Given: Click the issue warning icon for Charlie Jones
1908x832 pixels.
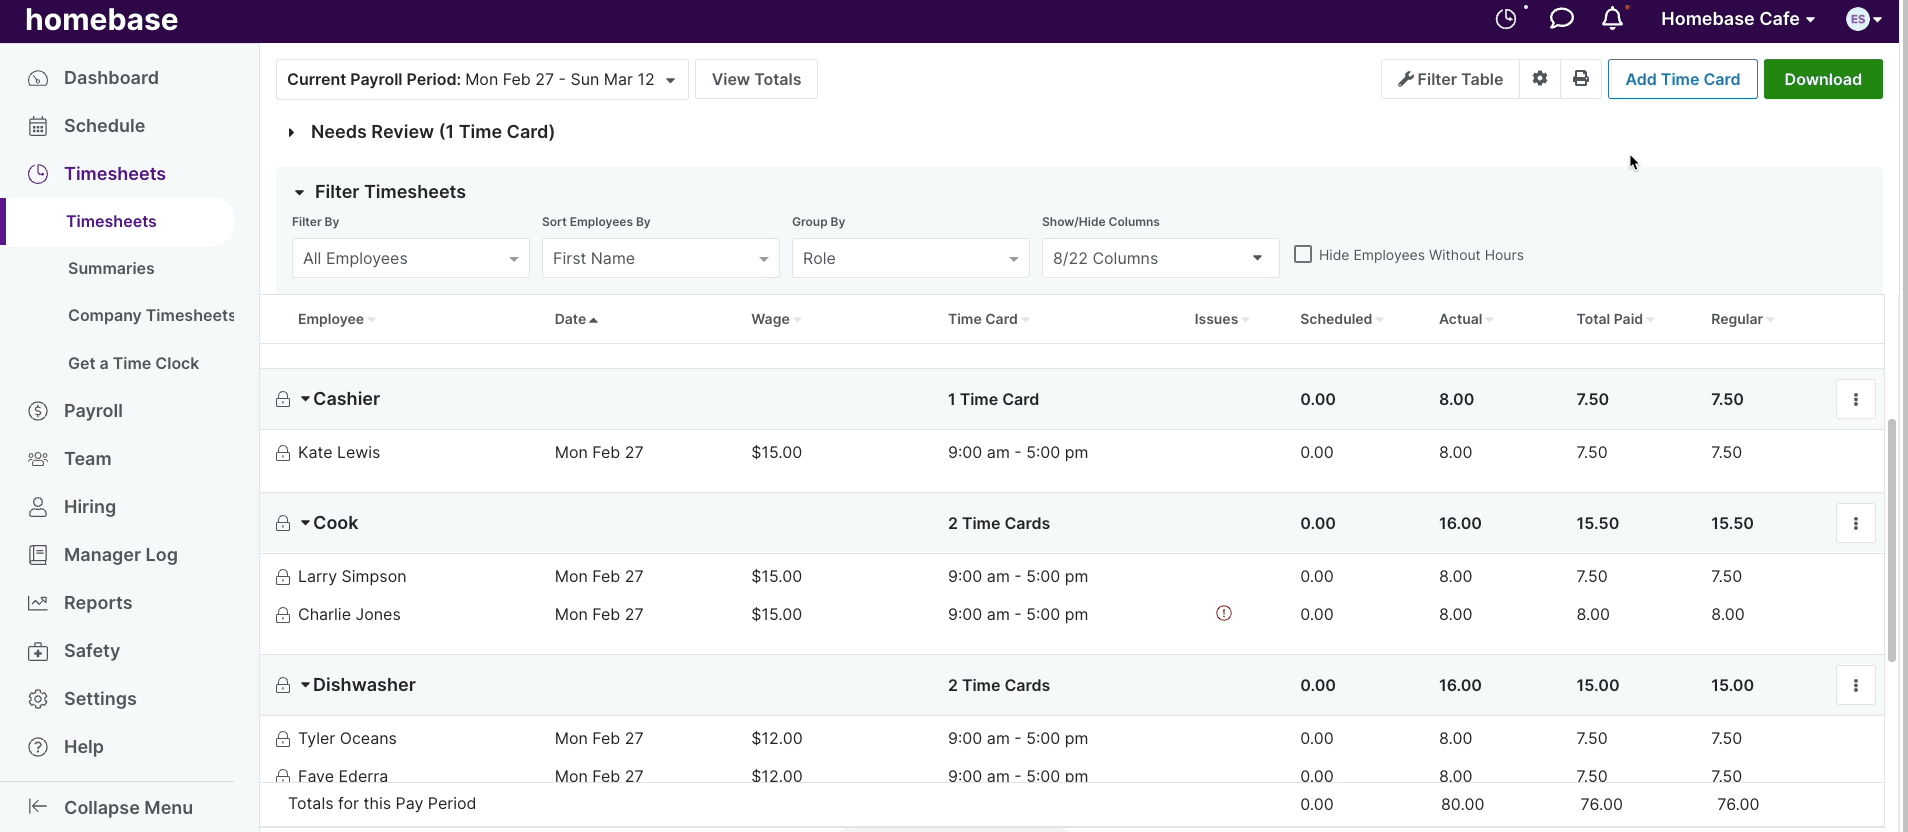Looking at the screenshot, I should 1224,613.
